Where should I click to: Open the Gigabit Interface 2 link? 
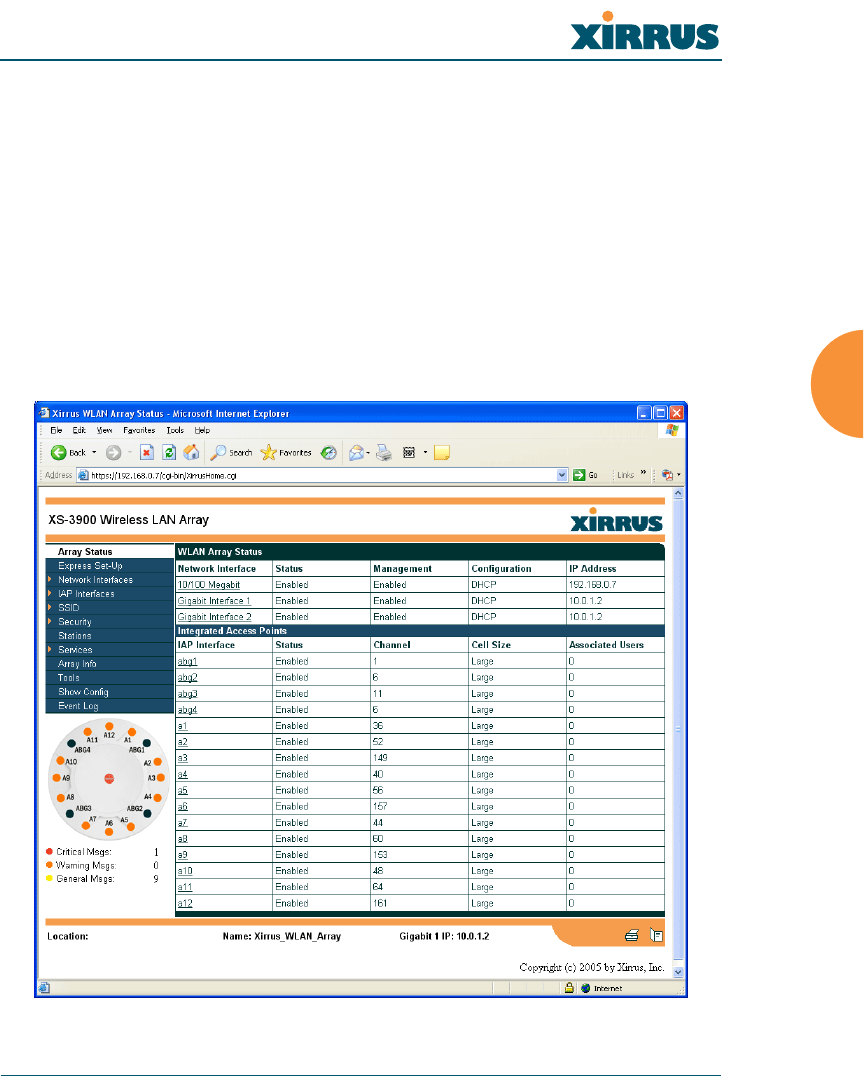tap(214, 617)
